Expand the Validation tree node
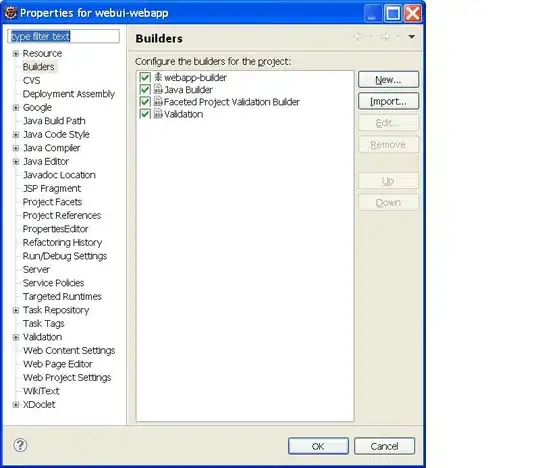Viewport: 540px width, 468px height. tap(16, 337)
